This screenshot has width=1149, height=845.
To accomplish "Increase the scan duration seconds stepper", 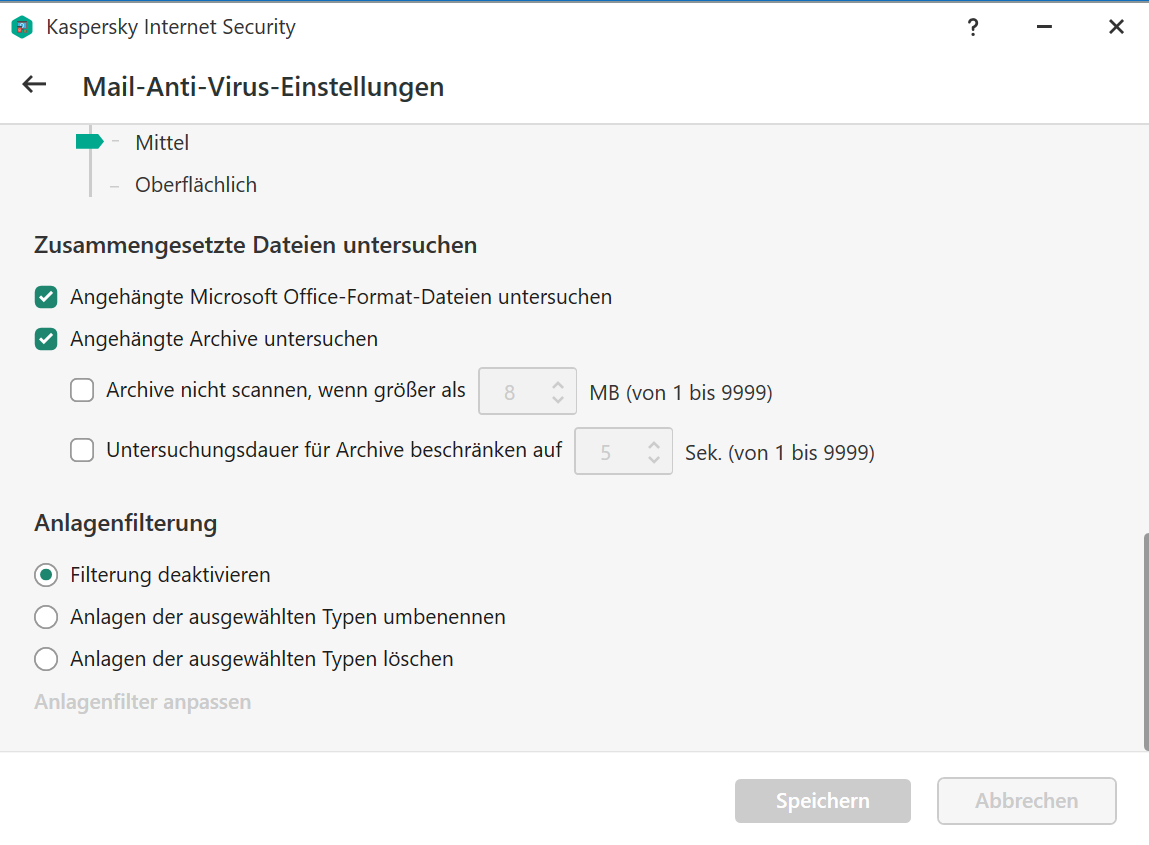I will tap(654, 444).
